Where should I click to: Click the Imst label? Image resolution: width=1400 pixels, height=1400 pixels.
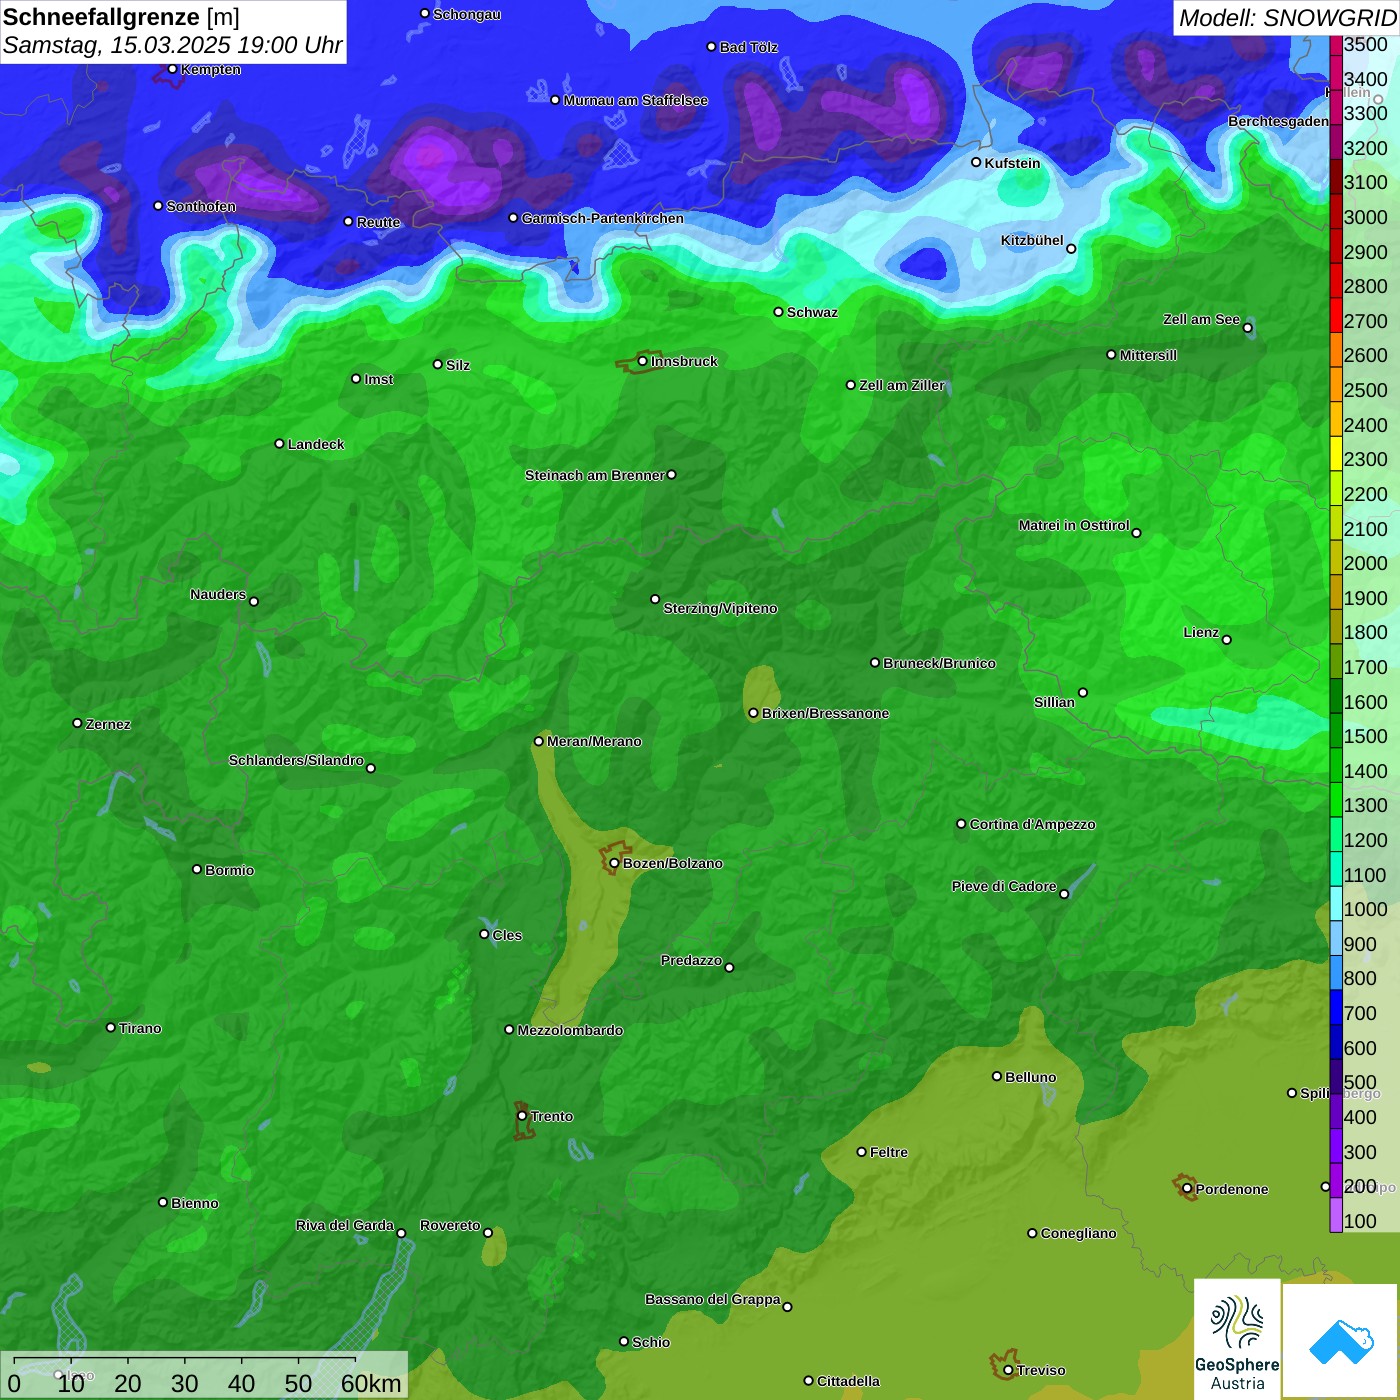click(x=379, y=379)
